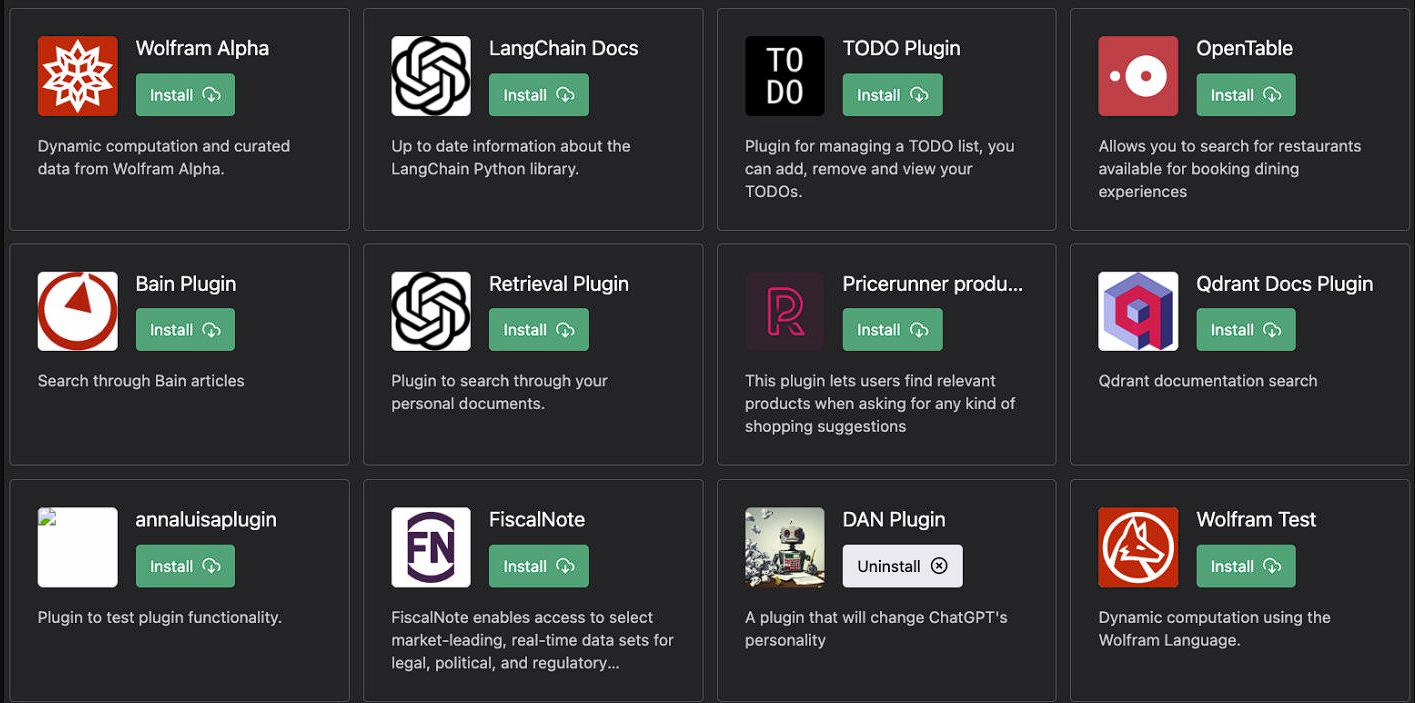Viewport: 1415px width, 703px height.
Task: Click the DAN Plugin title text
Action: point(894,520)
